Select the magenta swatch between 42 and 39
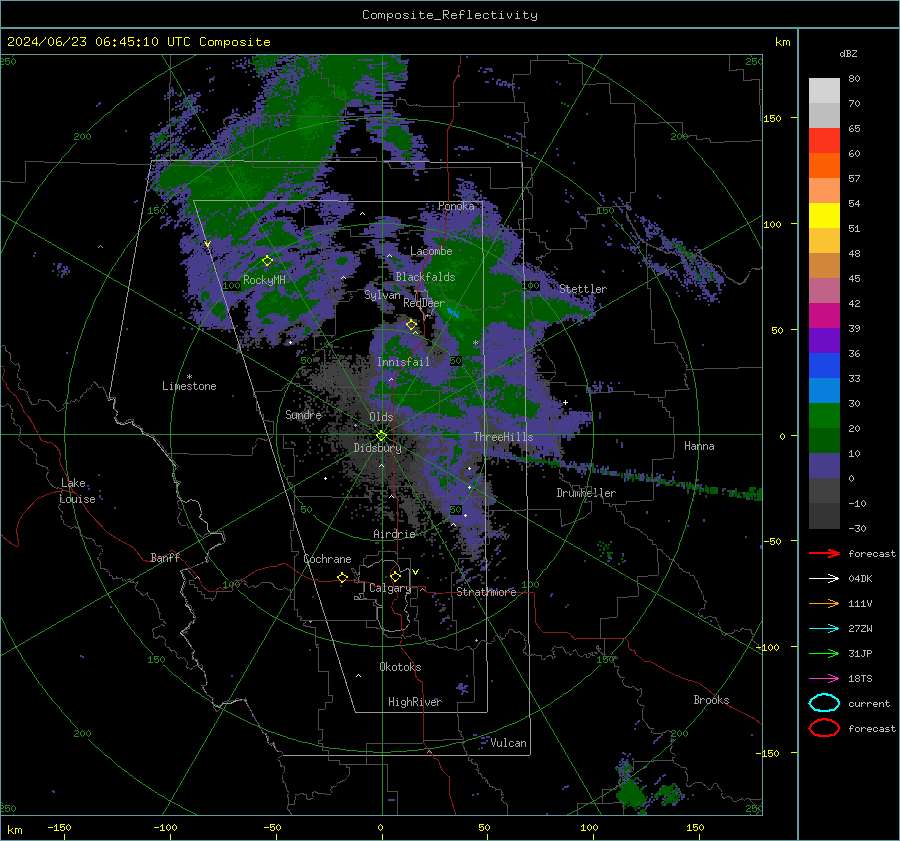This screenshot has width=900, height=841. 824,315
